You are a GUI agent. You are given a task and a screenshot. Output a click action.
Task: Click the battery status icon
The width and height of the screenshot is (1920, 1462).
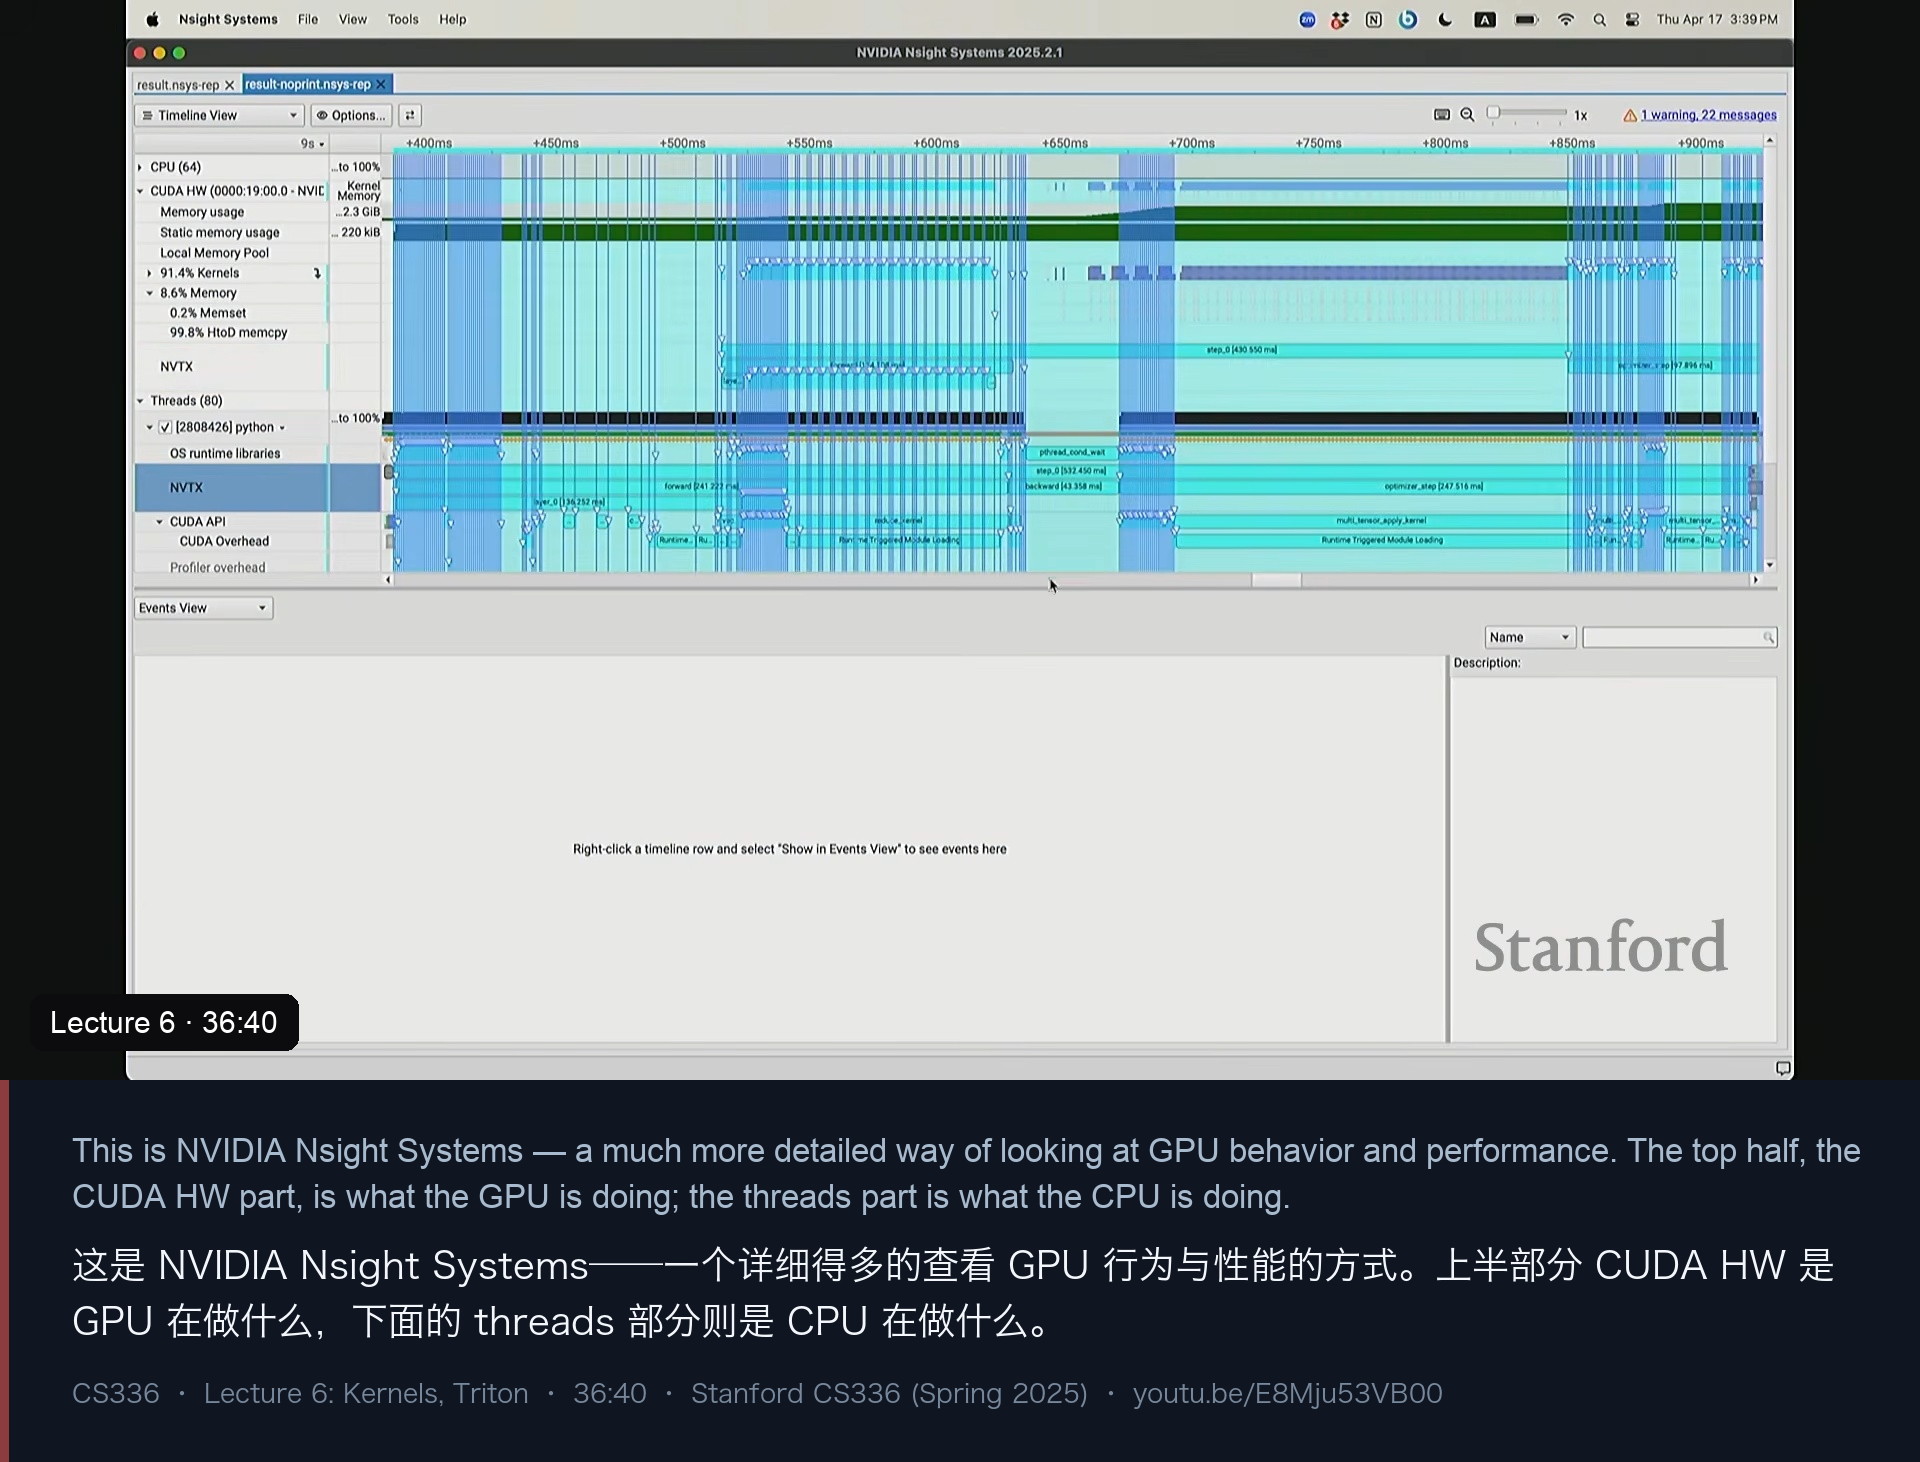coord(1526,19)
